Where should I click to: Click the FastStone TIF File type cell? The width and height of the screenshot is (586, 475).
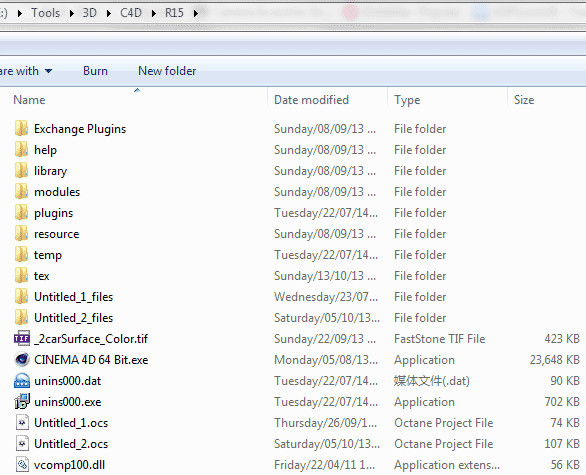[440, 339]
